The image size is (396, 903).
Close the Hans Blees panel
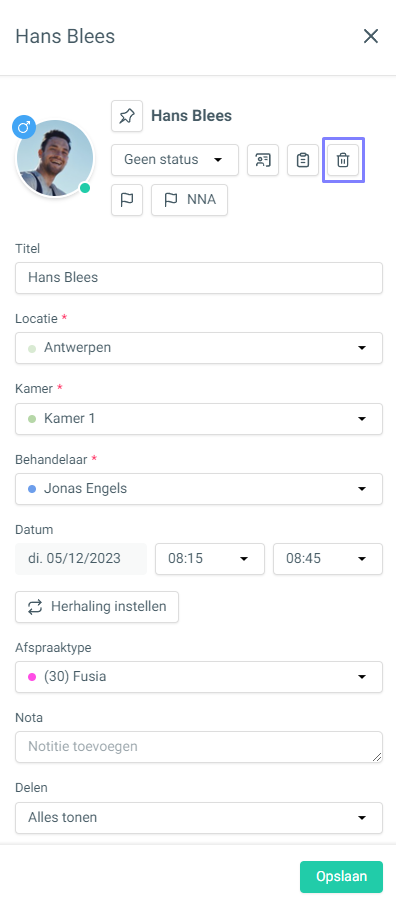coord(371,36)
